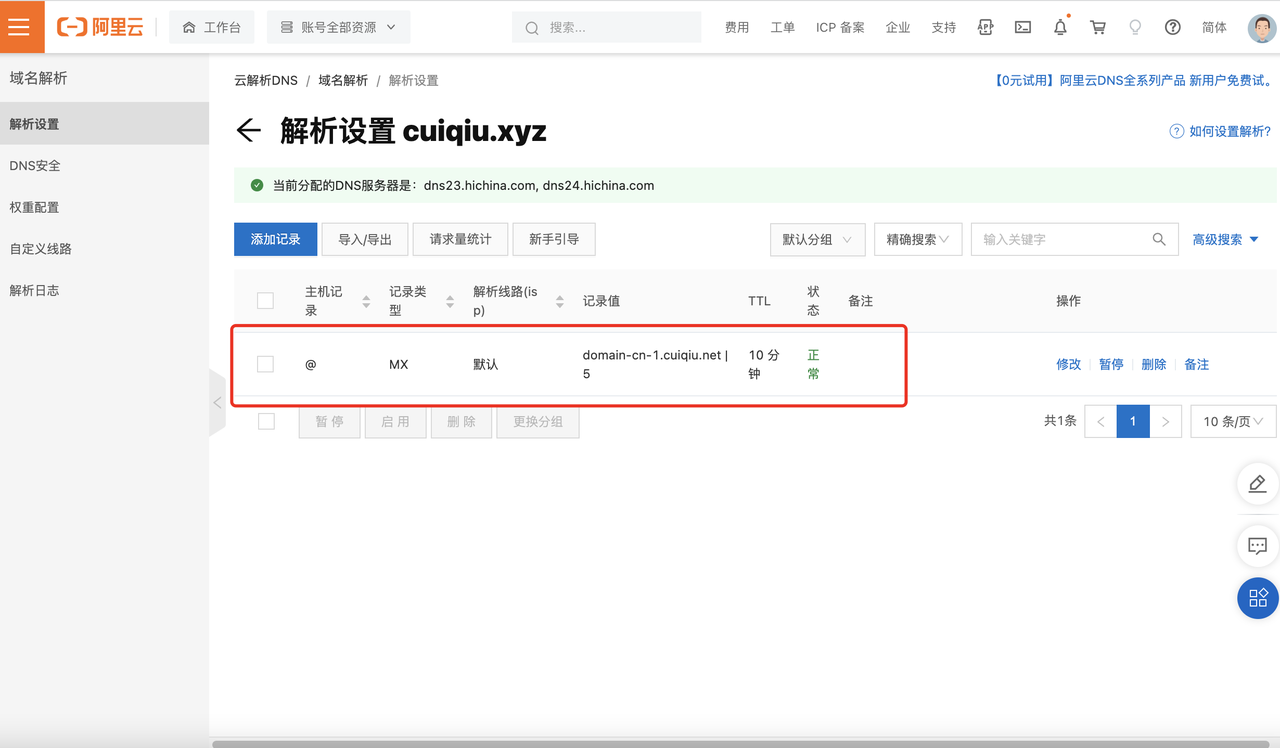This screenshot has height=748, width=1280.
Task: Click the IP tool icon in header
Action: pos(985,28)
